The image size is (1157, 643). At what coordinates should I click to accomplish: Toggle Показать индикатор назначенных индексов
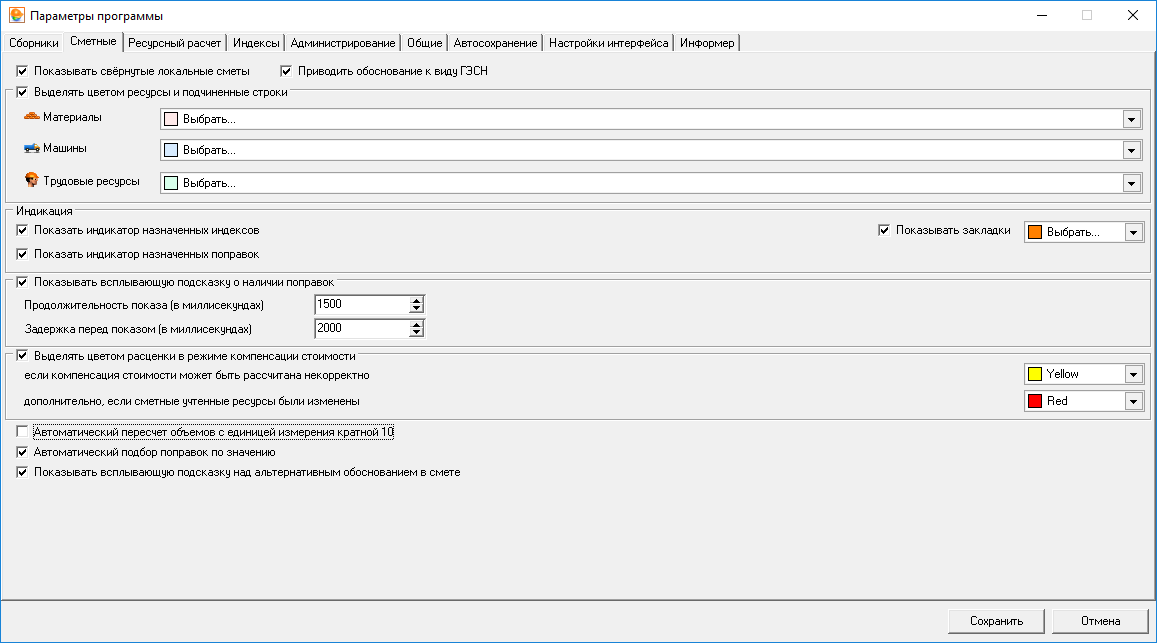[x=22, y=230]
